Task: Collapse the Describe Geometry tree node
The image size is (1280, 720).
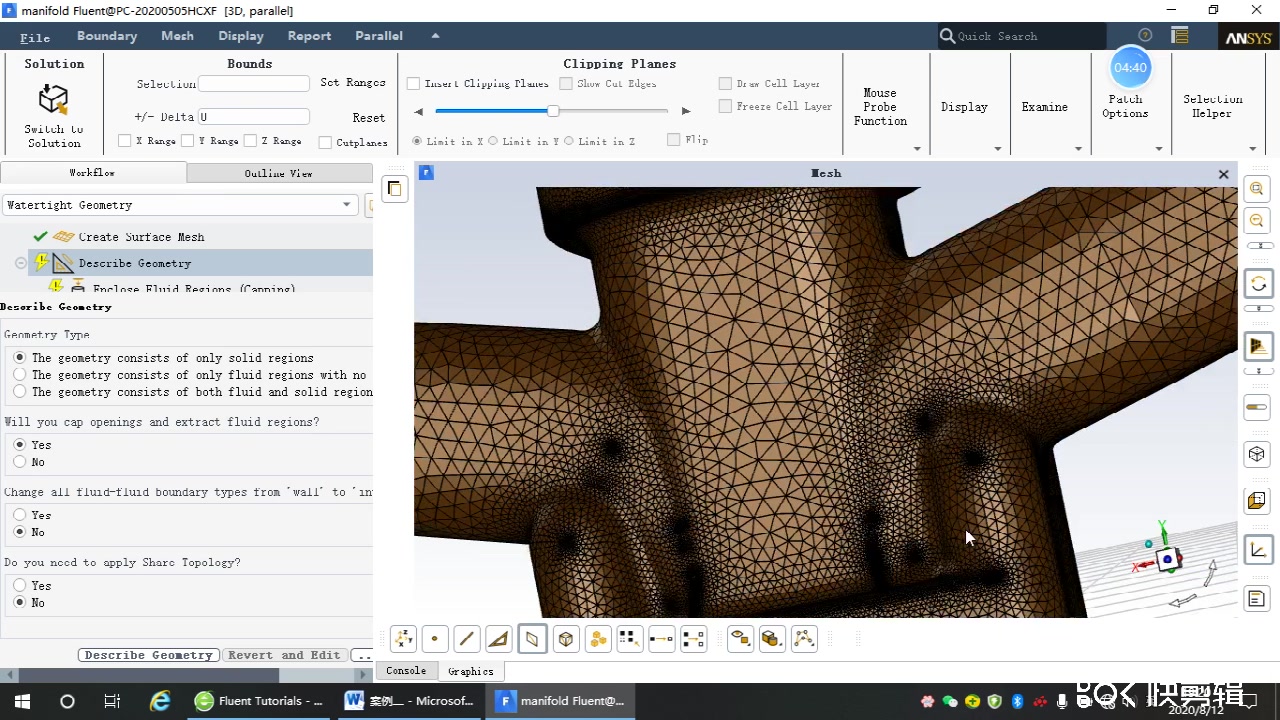Action: tap(21, 263)
